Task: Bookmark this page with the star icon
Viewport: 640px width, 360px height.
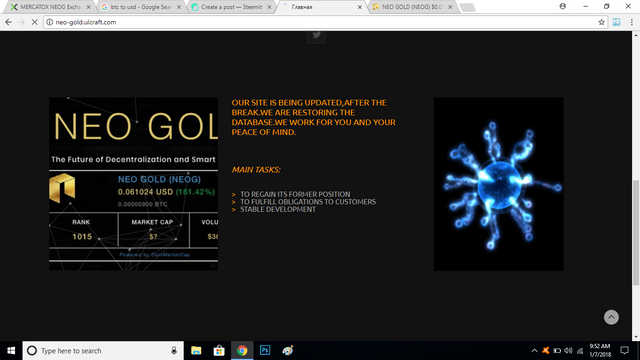Action: pyautogui.click(x=601, y=22)
